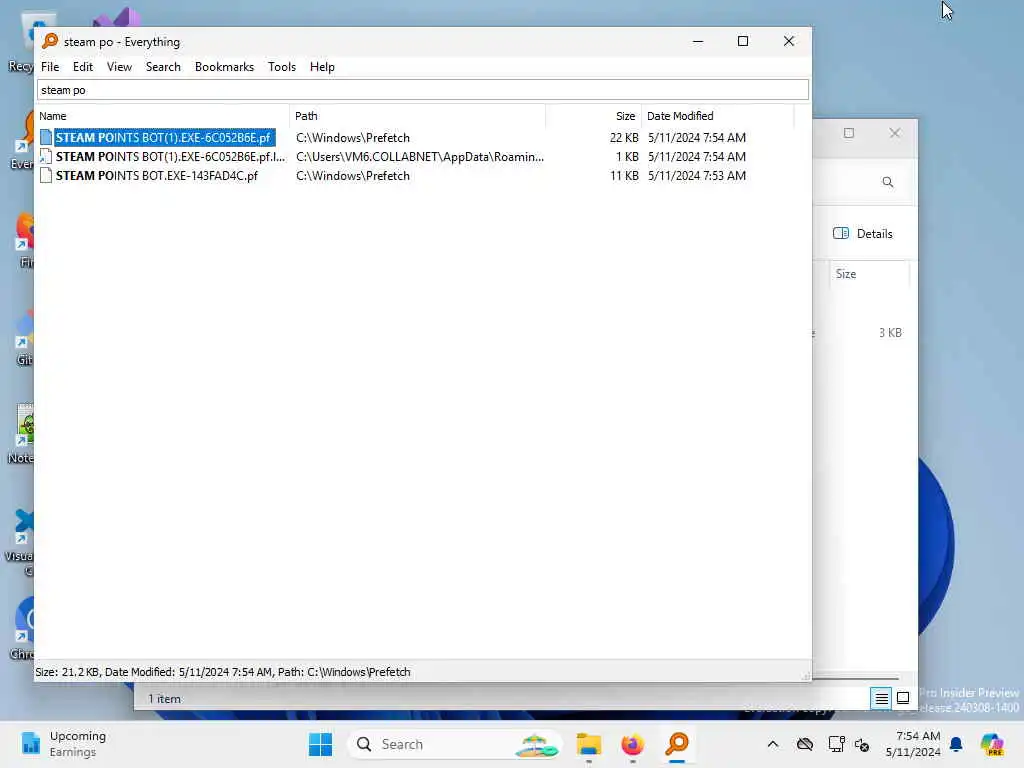This screenshot has height=768, width=1024.
Task: Open the Upcoming Earnings widget
Action: click(x=63, y=744)
